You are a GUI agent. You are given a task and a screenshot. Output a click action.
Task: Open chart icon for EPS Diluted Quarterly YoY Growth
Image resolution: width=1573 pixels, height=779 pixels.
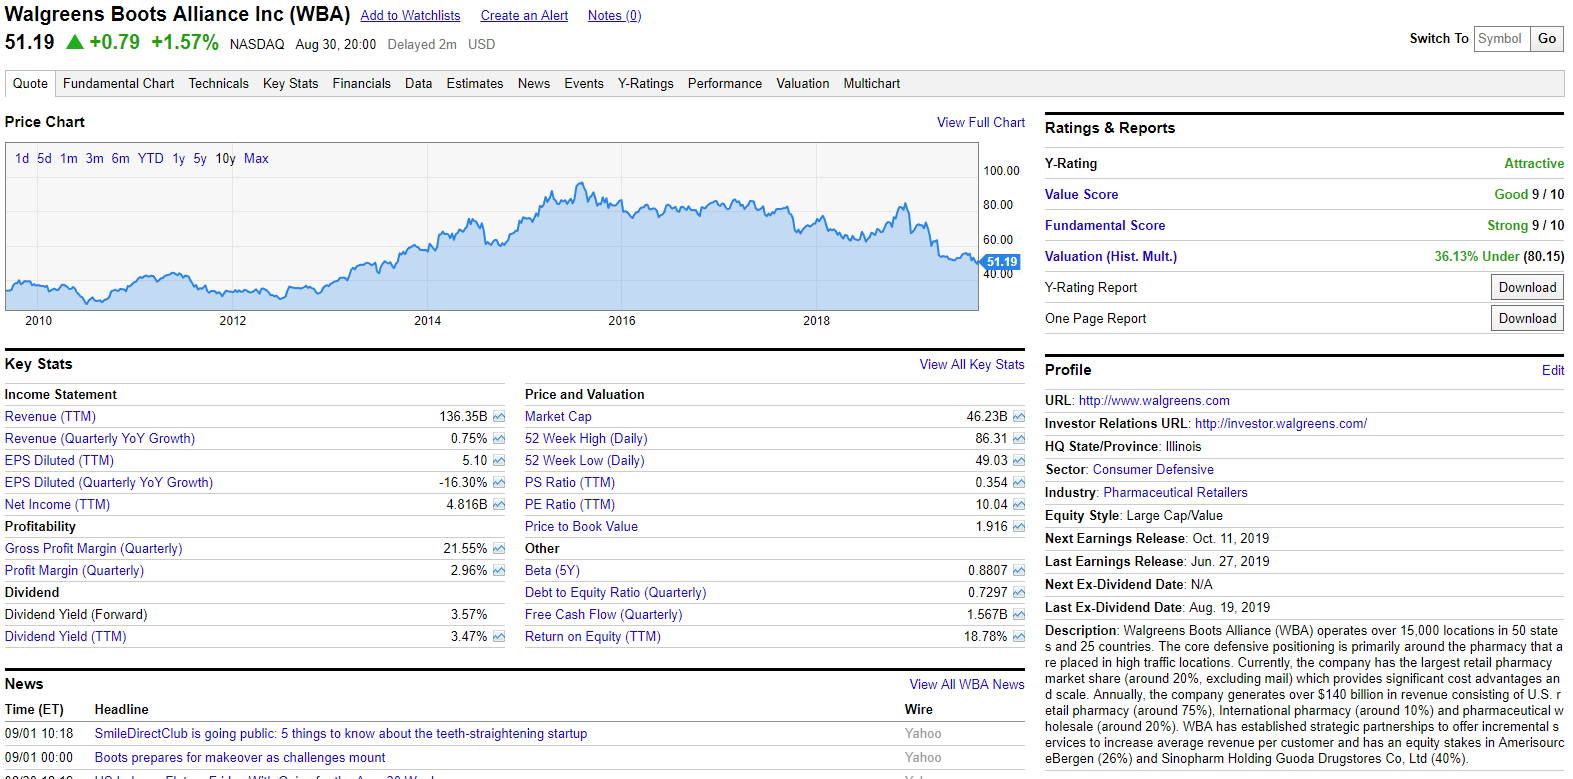tap(499, 483)
